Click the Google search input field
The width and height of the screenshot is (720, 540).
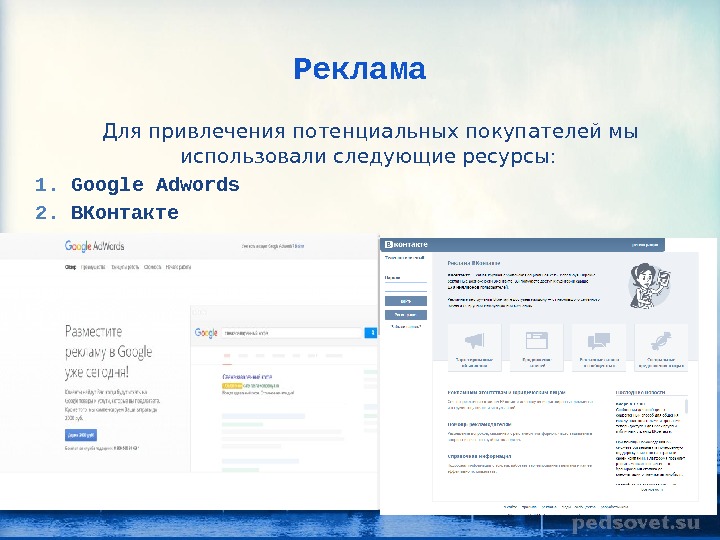pos(292,332)
